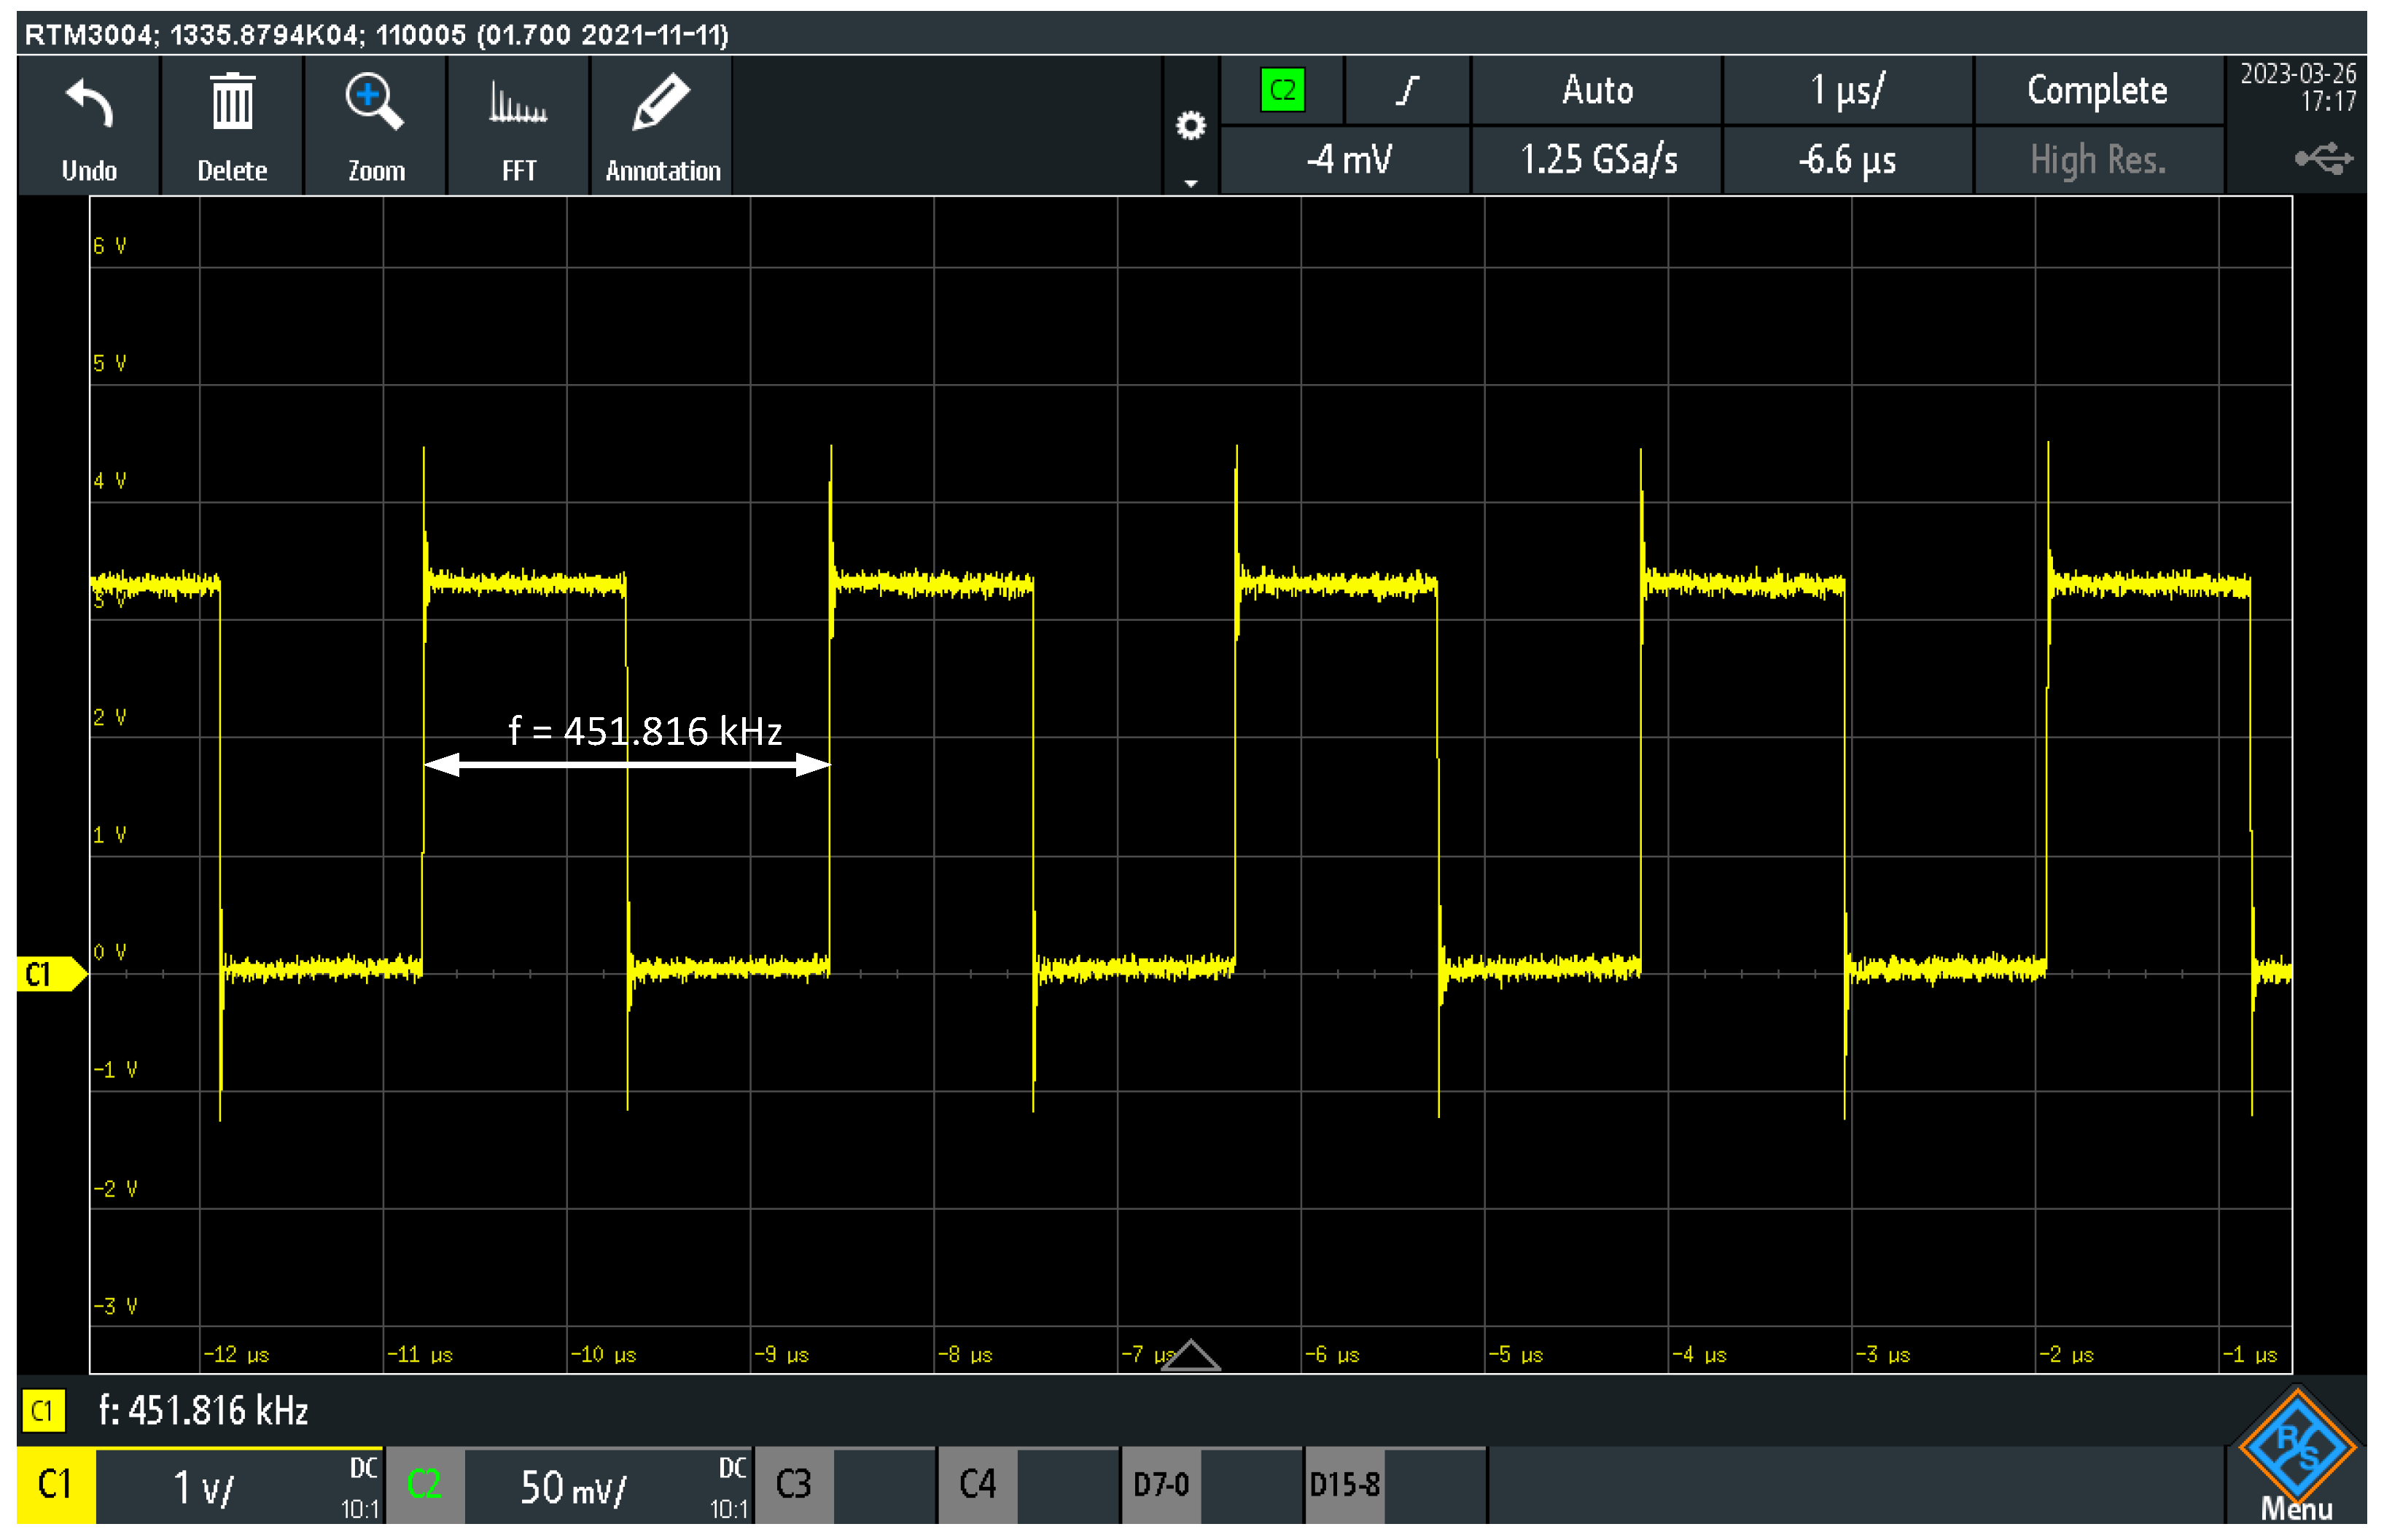Select the green C2 channel tab
Image resolution: width=2384 pixels, height=1540 pixels.
point(424,1485)
